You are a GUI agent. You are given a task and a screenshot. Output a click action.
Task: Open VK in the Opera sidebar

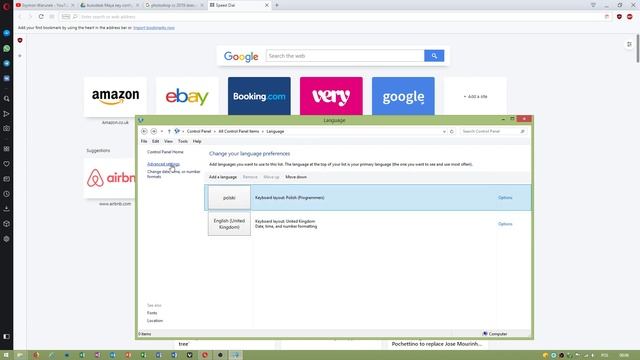click(7, 78)
